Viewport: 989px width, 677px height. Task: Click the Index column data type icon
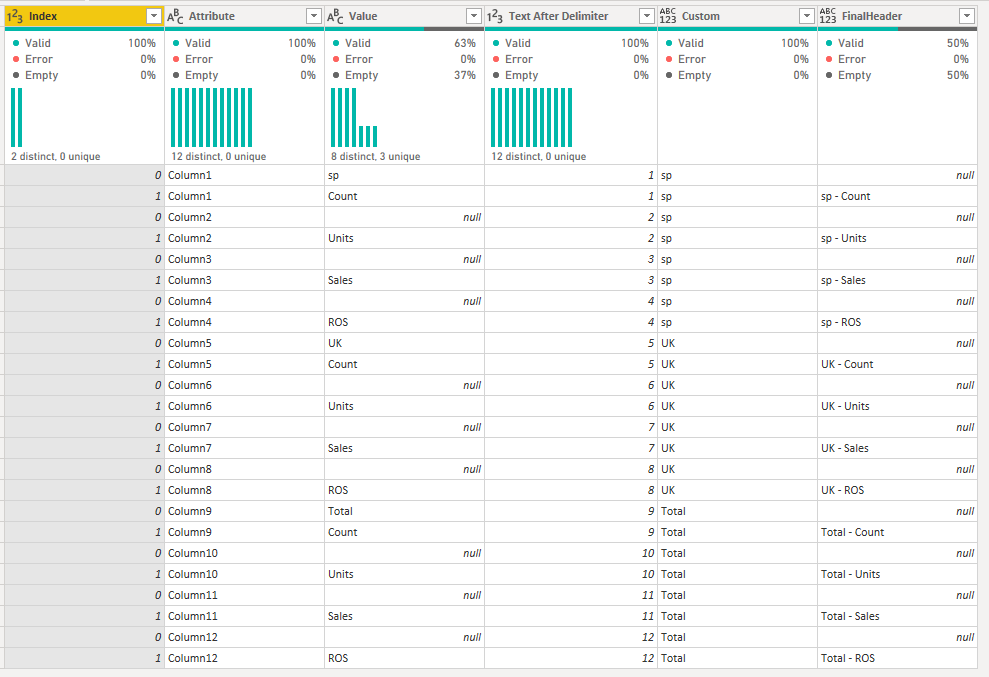click(x=15, y=16)
